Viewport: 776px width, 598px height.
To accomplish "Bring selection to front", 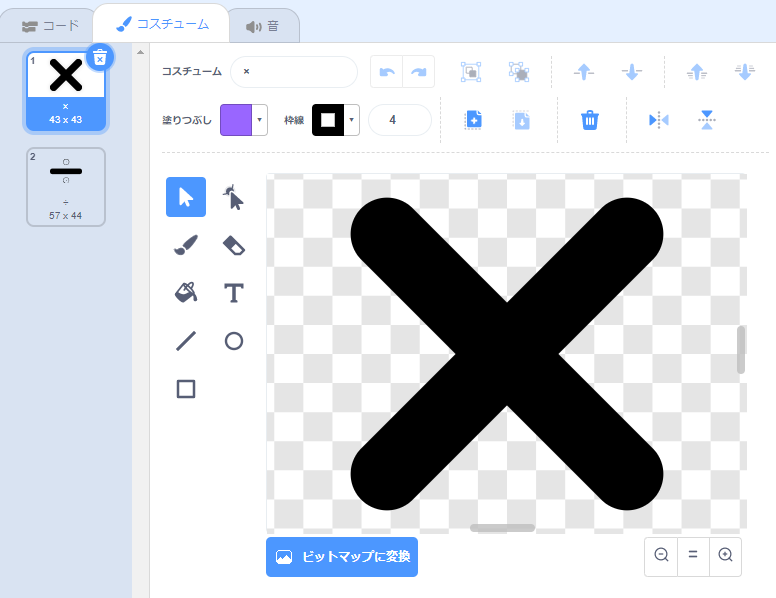I will click(x=697, y=72).
